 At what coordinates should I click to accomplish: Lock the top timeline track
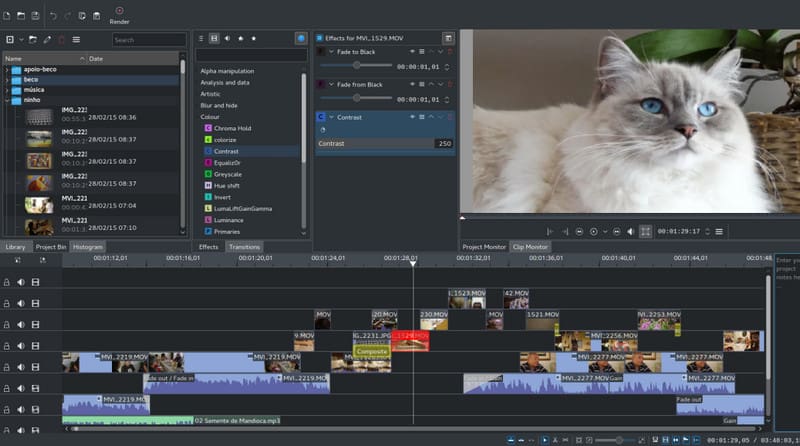pos(7,282)
